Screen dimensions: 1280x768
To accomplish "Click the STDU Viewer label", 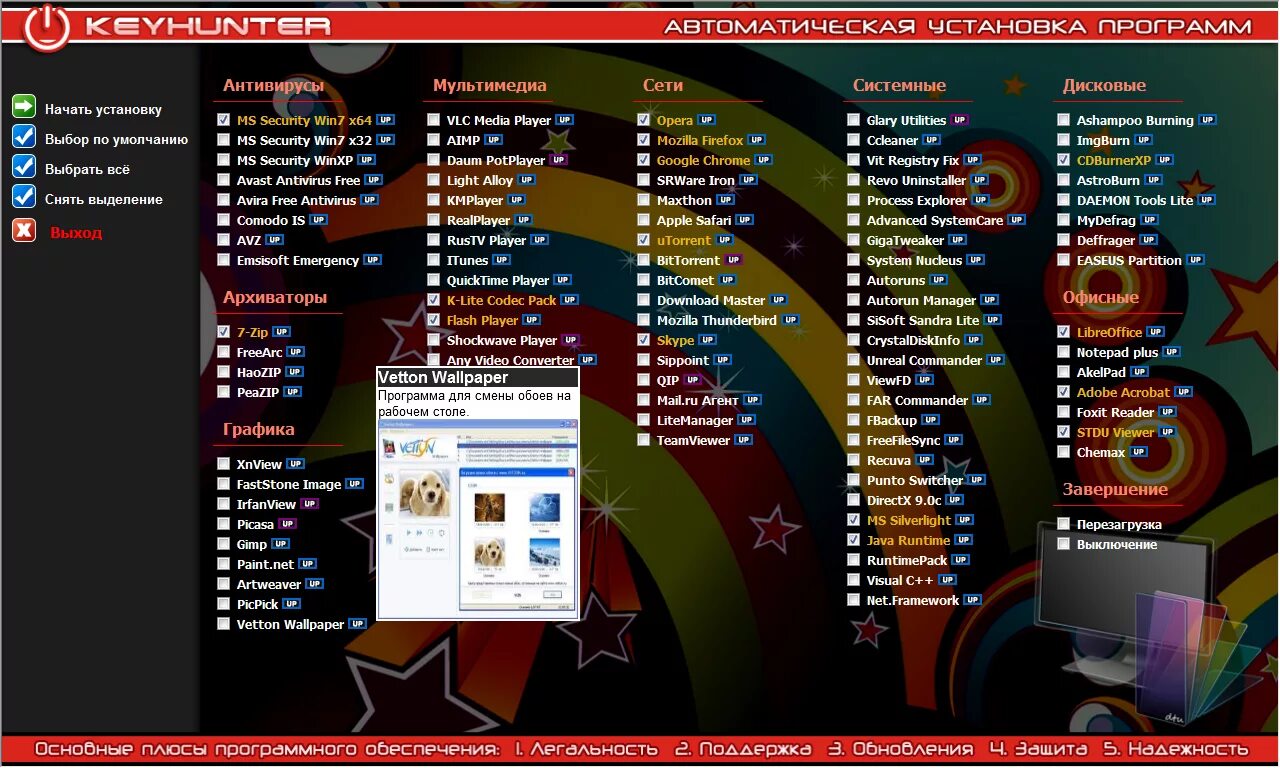I will [1115, 432].
